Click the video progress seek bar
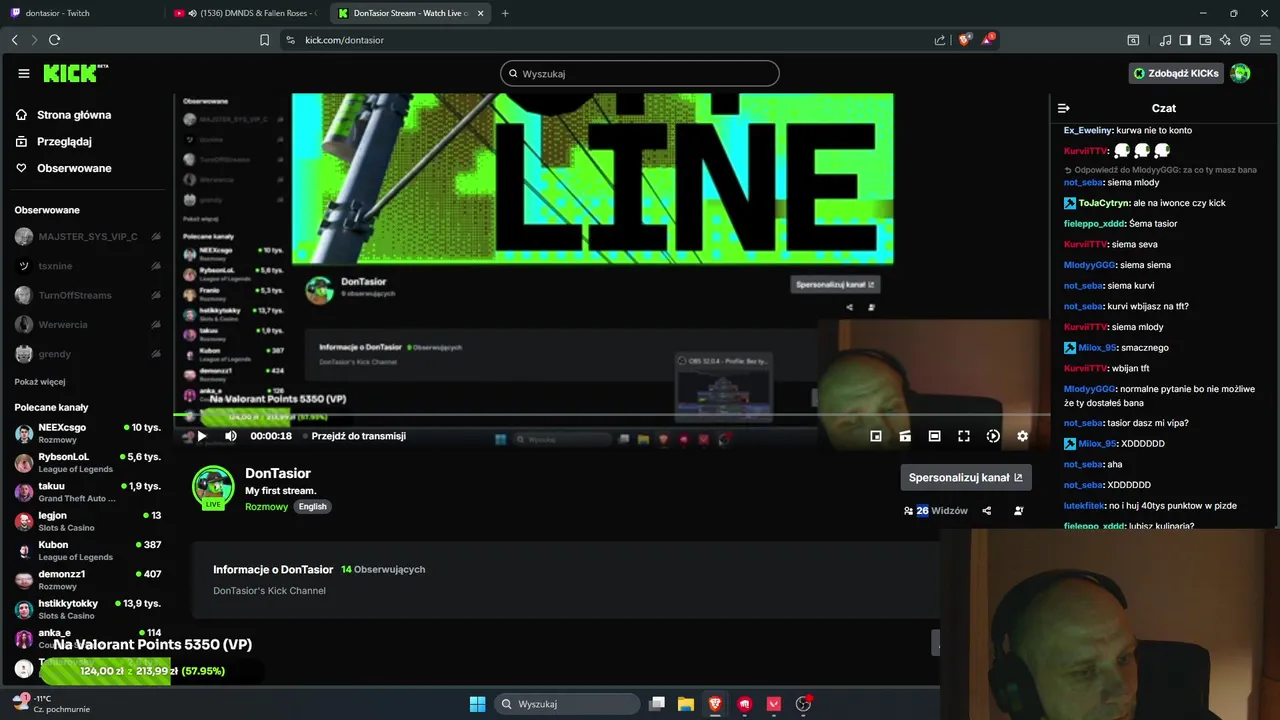Image resolution: width=1280 pixels, height=720 pixels. click(x=612, y=414)
